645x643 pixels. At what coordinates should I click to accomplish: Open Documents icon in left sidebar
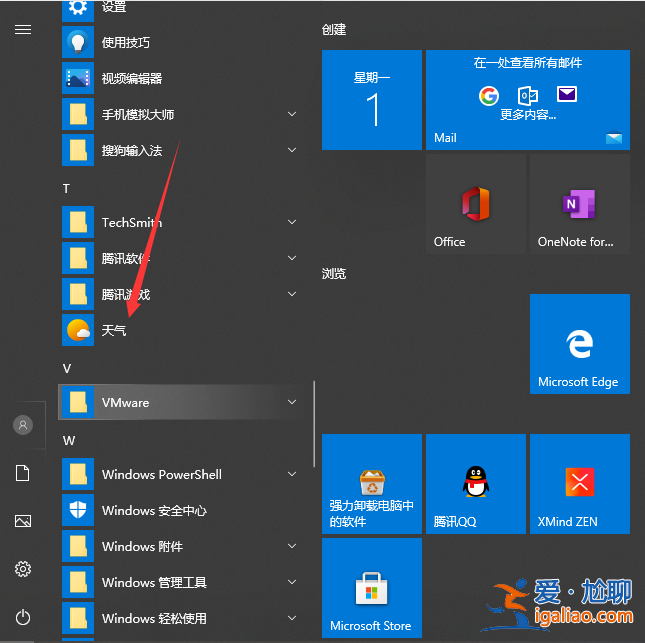[x=23, y=473]
